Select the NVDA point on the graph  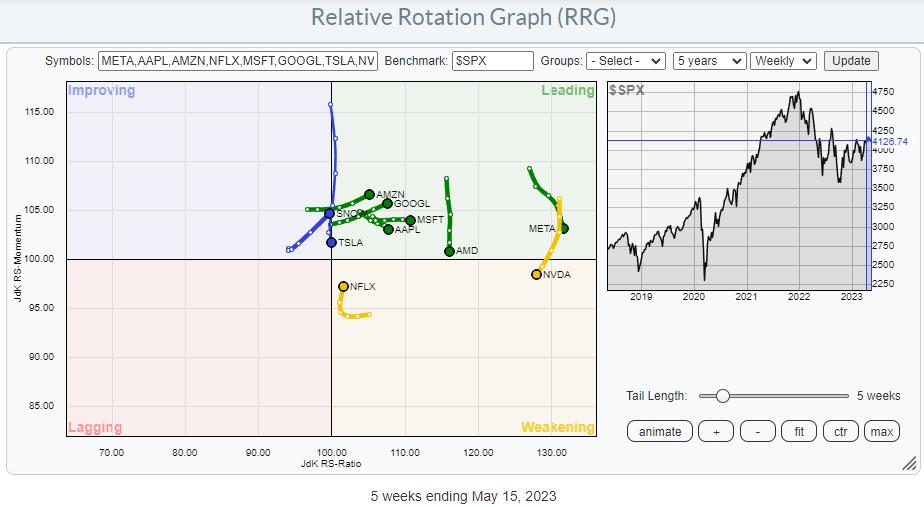click(x=537, y=274)
